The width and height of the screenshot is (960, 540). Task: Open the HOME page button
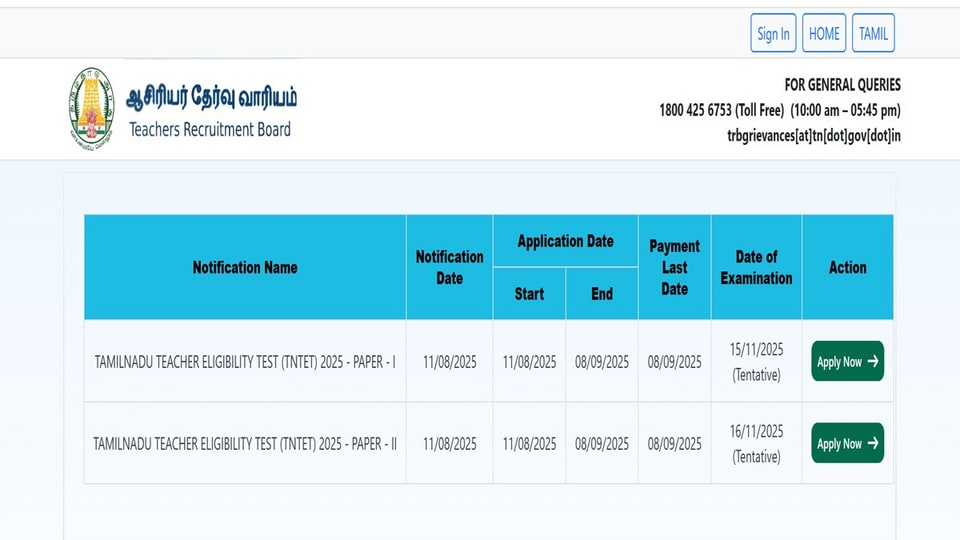[824, 33]
